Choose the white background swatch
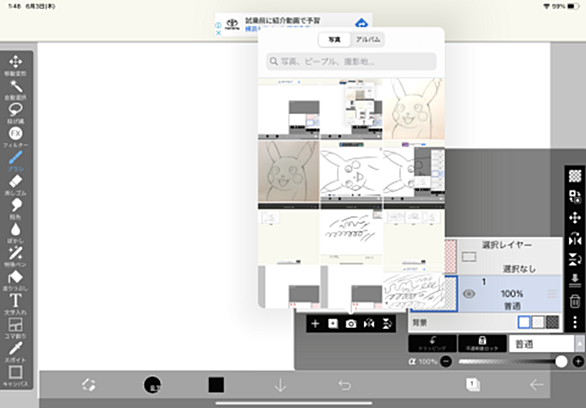This screenshot has height=408, width=586. pos(524,322)
